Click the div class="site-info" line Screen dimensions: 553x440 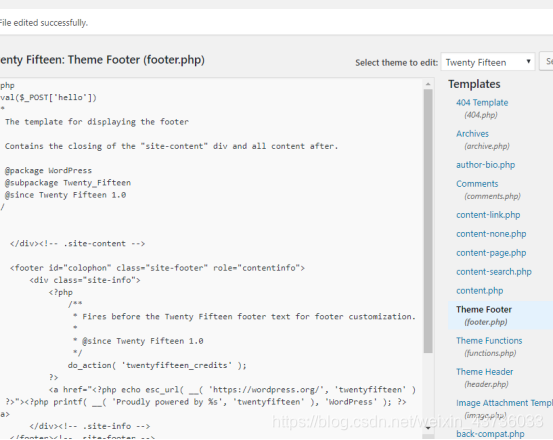click(85, 280)
